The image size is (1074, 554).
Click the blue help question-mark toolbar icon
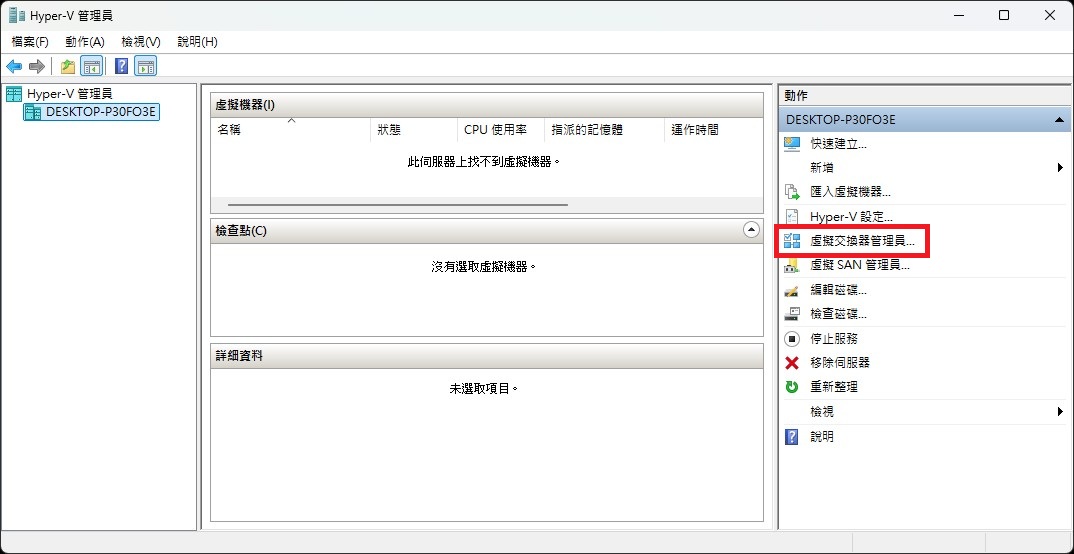[121, 66]
